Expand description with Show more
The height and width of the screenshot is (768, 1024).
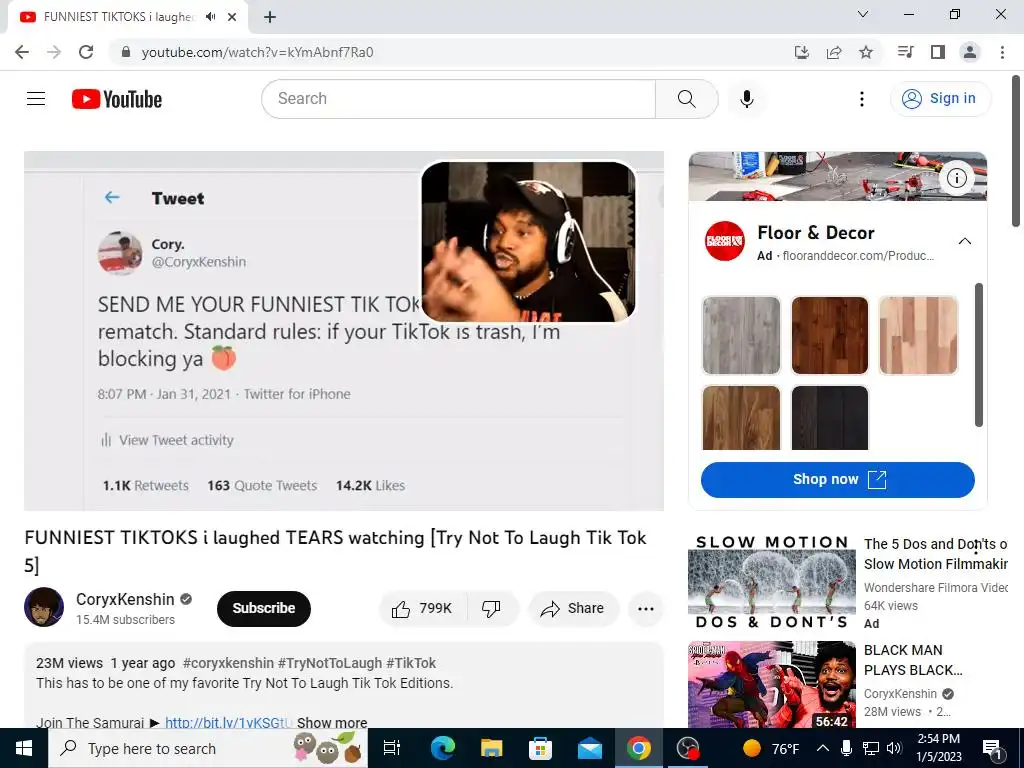[332, 722]
